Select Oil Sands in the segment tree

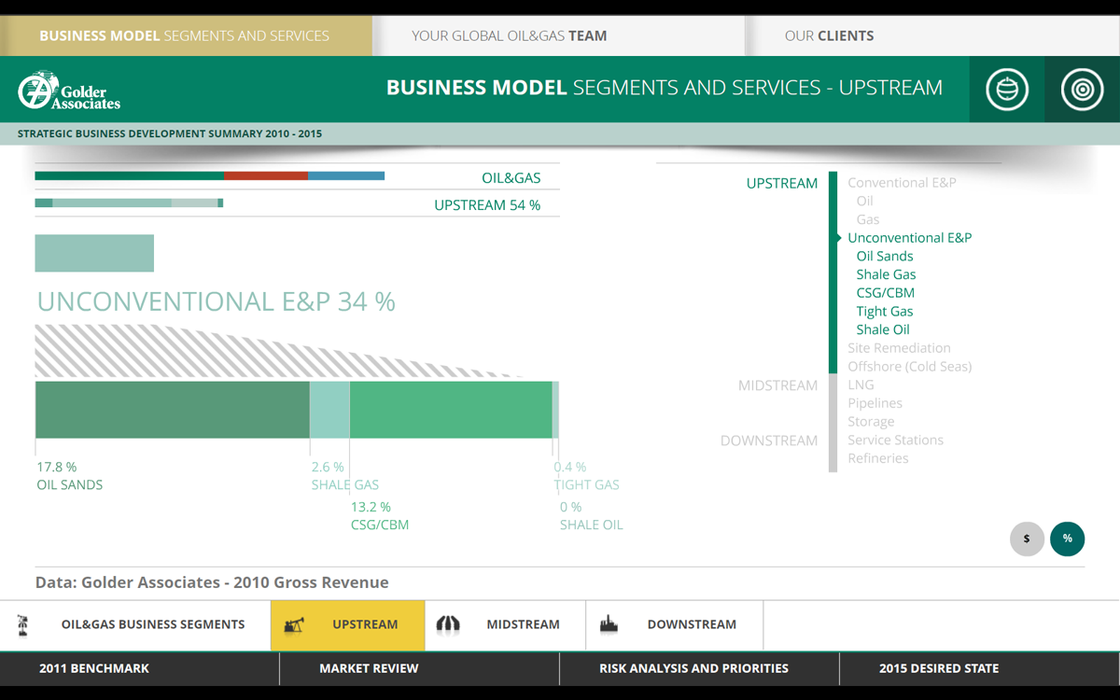884,256
